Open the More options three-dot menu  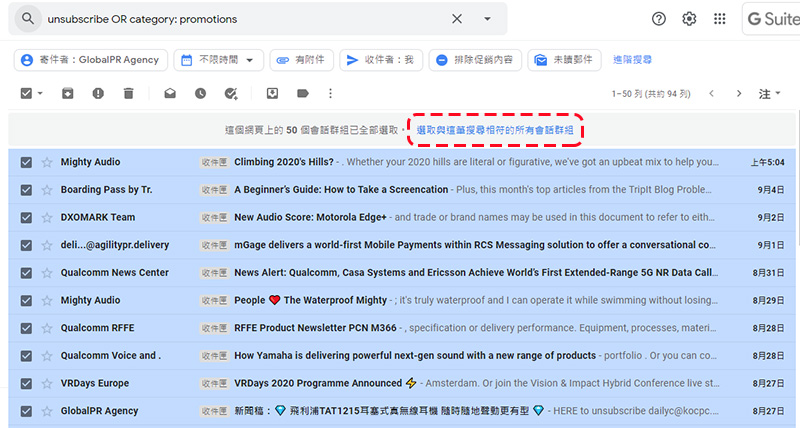330,93
